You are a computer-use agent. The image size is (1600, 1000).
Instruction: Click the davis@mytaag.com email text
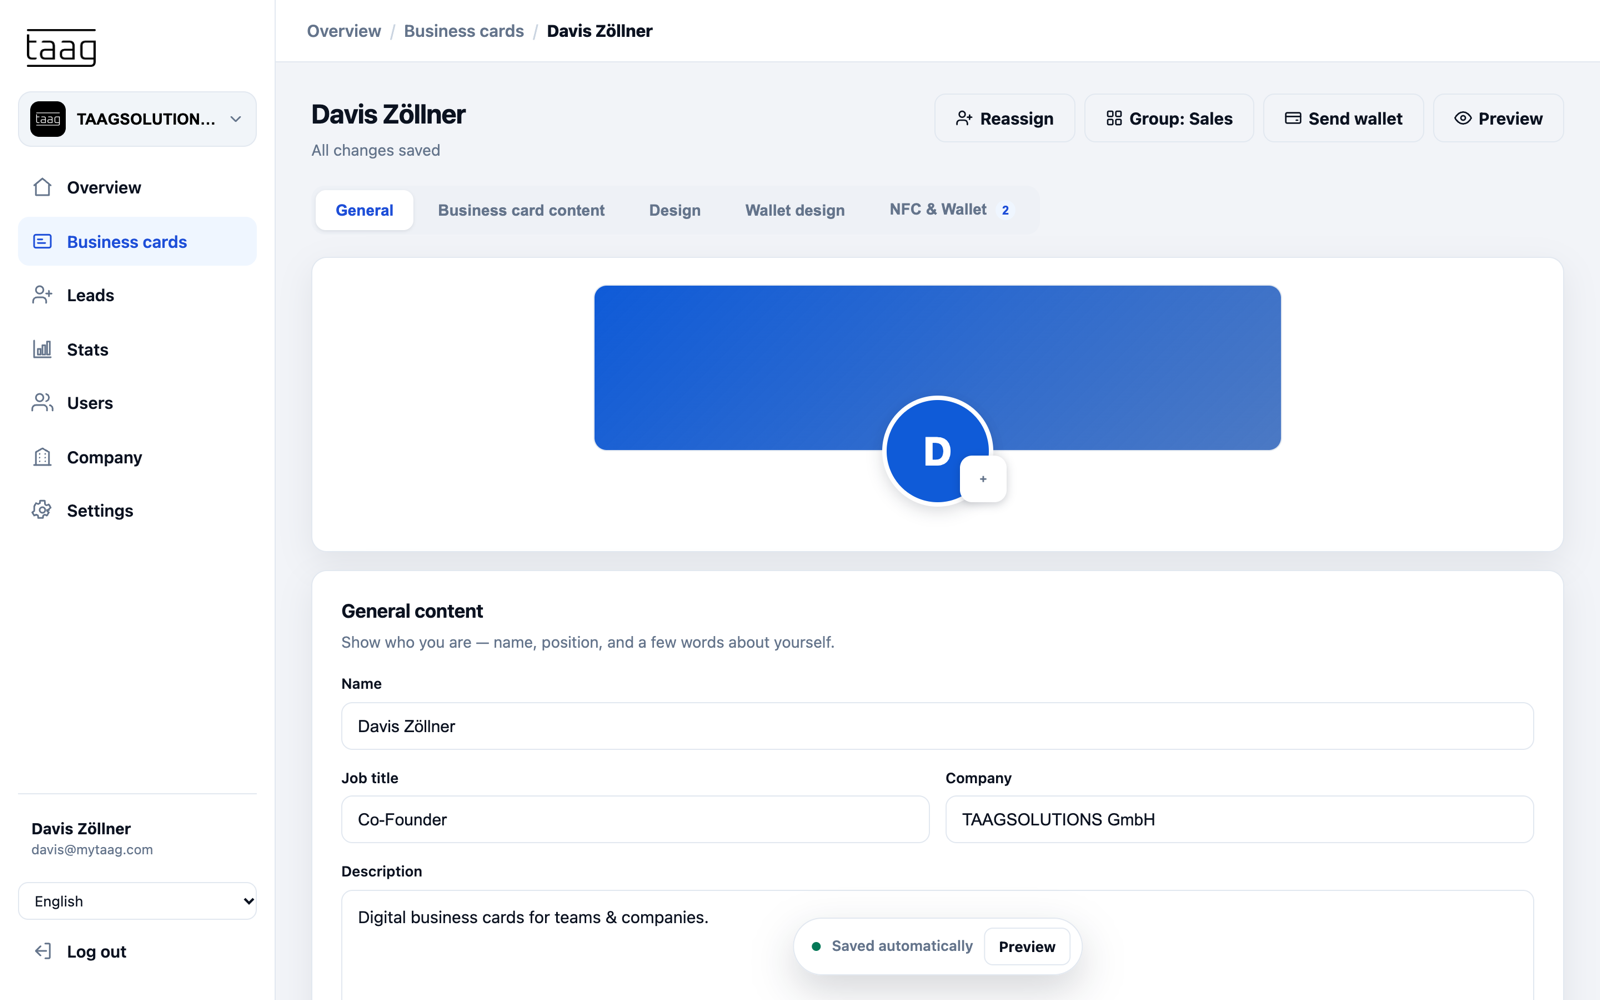[x=92, y=850]
